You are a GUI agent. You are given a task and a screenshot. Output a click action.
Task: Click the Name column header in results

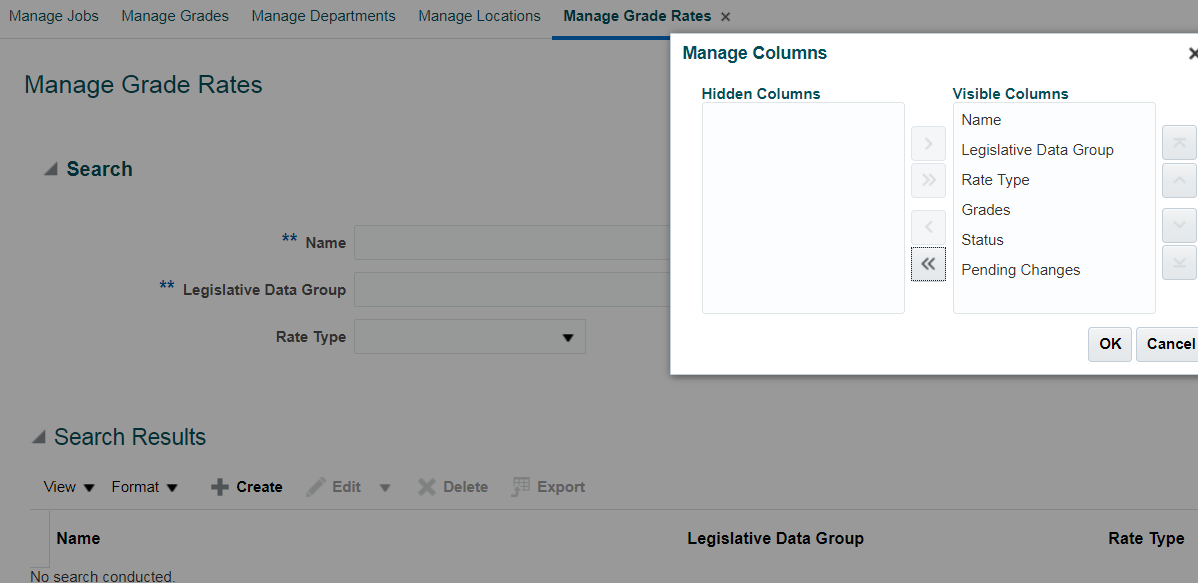pos(78,539)
